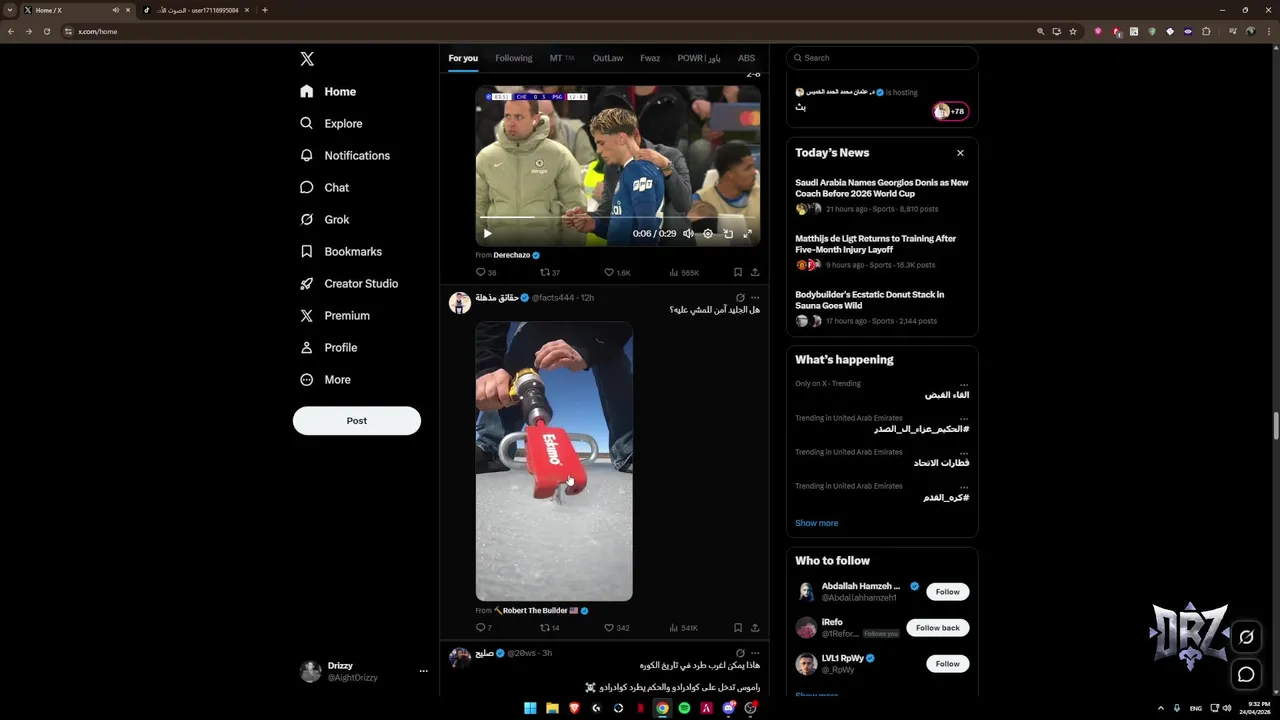Open Grok from the sidebar
Screen dimensions: 1280x720
tap(324, 219)
